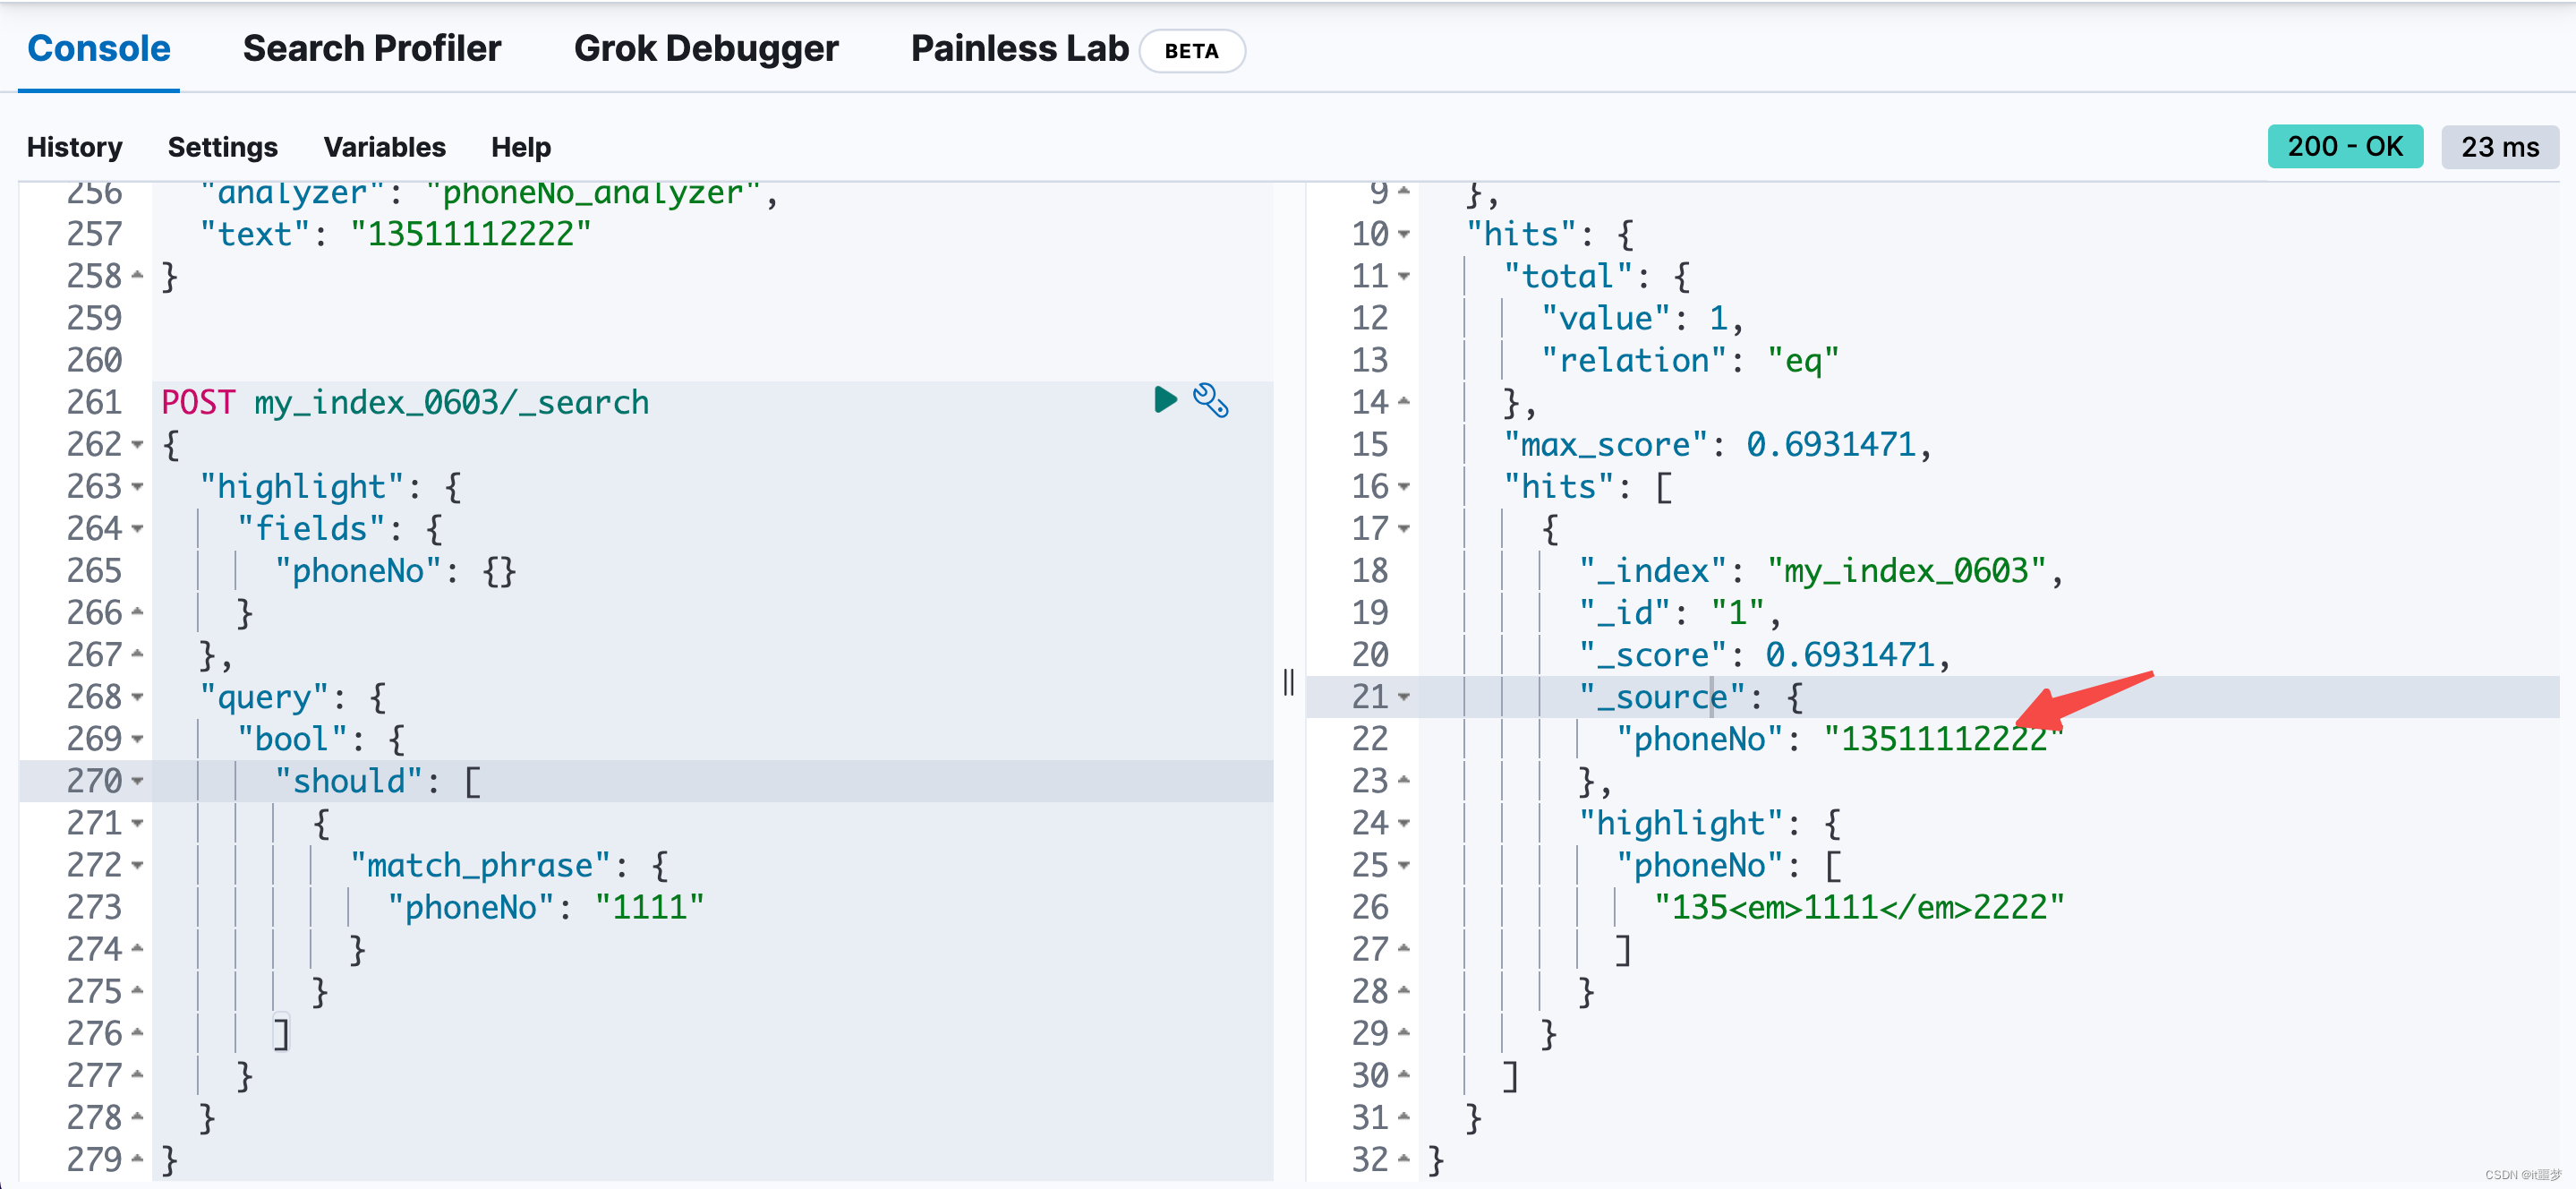Image resolution: width=2576 pixels, height=1189 pixels.
Task: Open console Help
Action: pyautogui.click(x=521, y=147)
